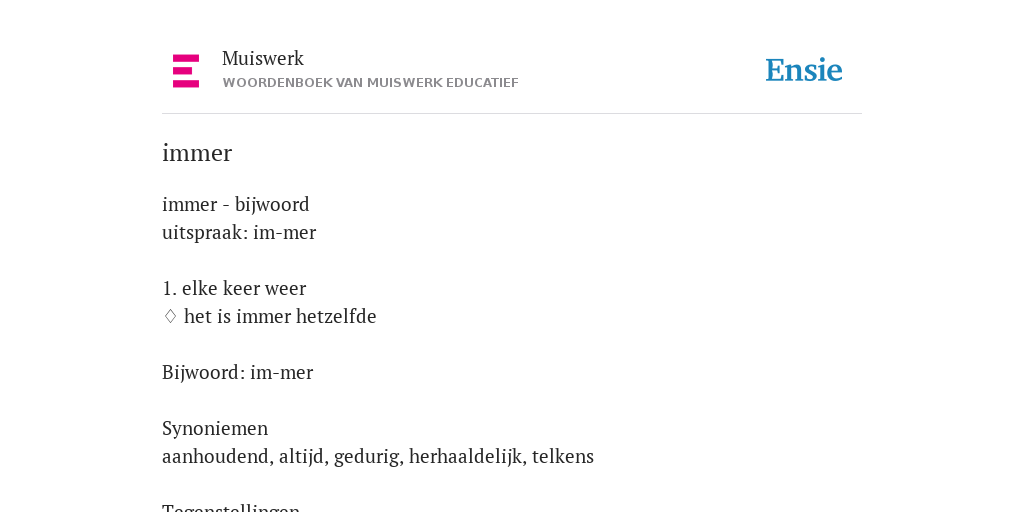1024x512 pixels.
Task: Click definition '1. elke keer weer'
Action: pyautogui.click(x=234, y=288)
